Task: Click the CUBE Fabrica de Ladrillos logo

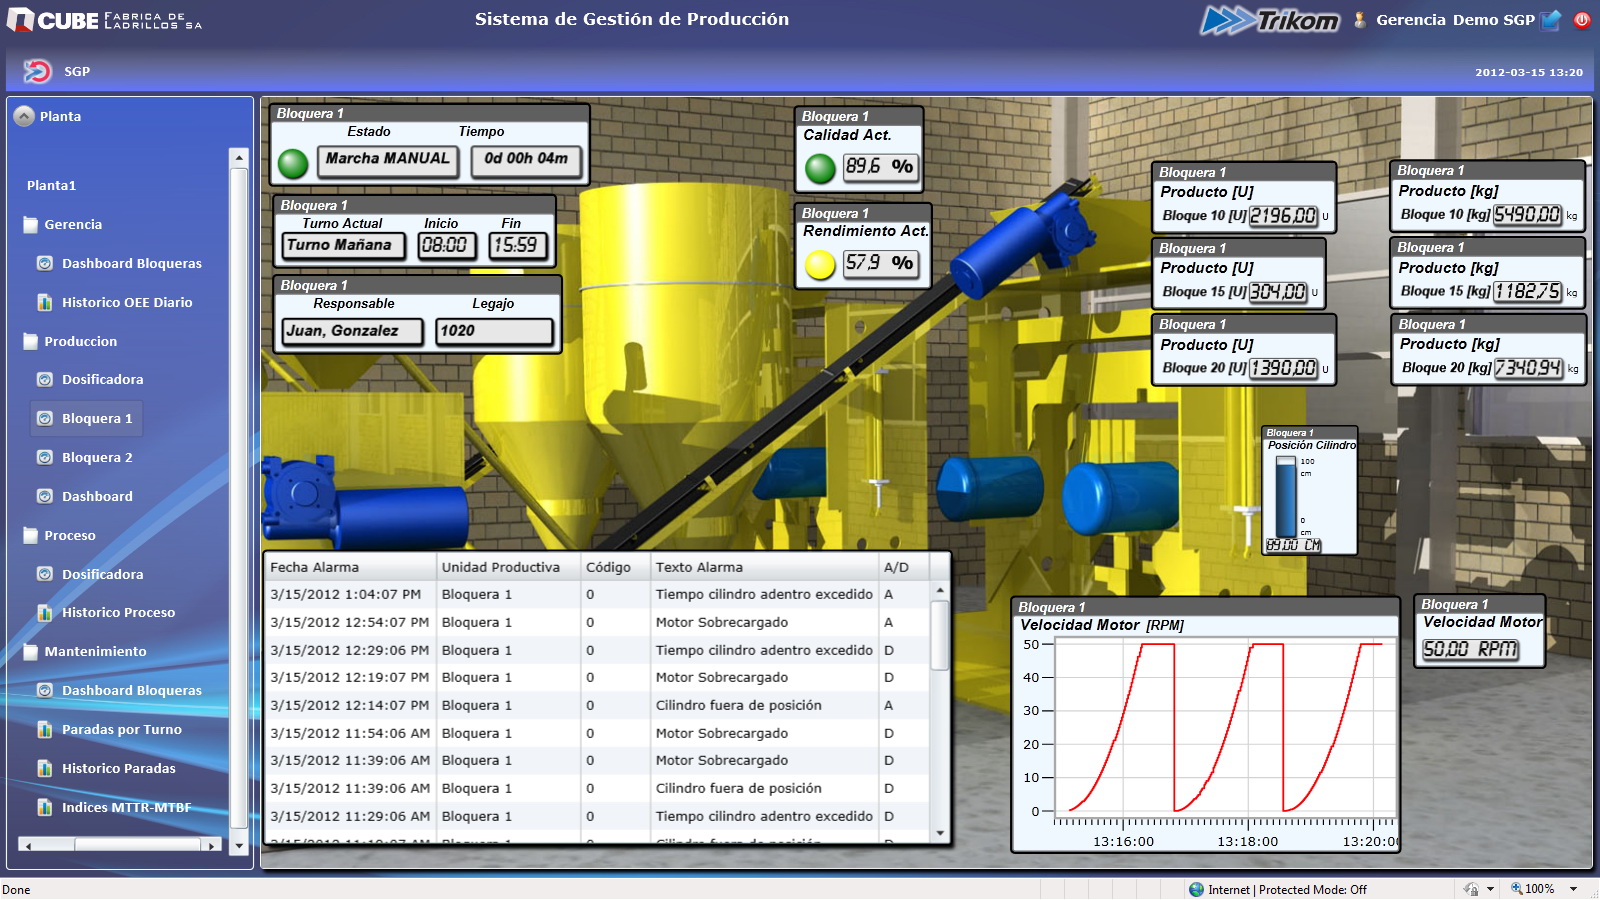Action: pyautogui.click(x=104, y=20)
